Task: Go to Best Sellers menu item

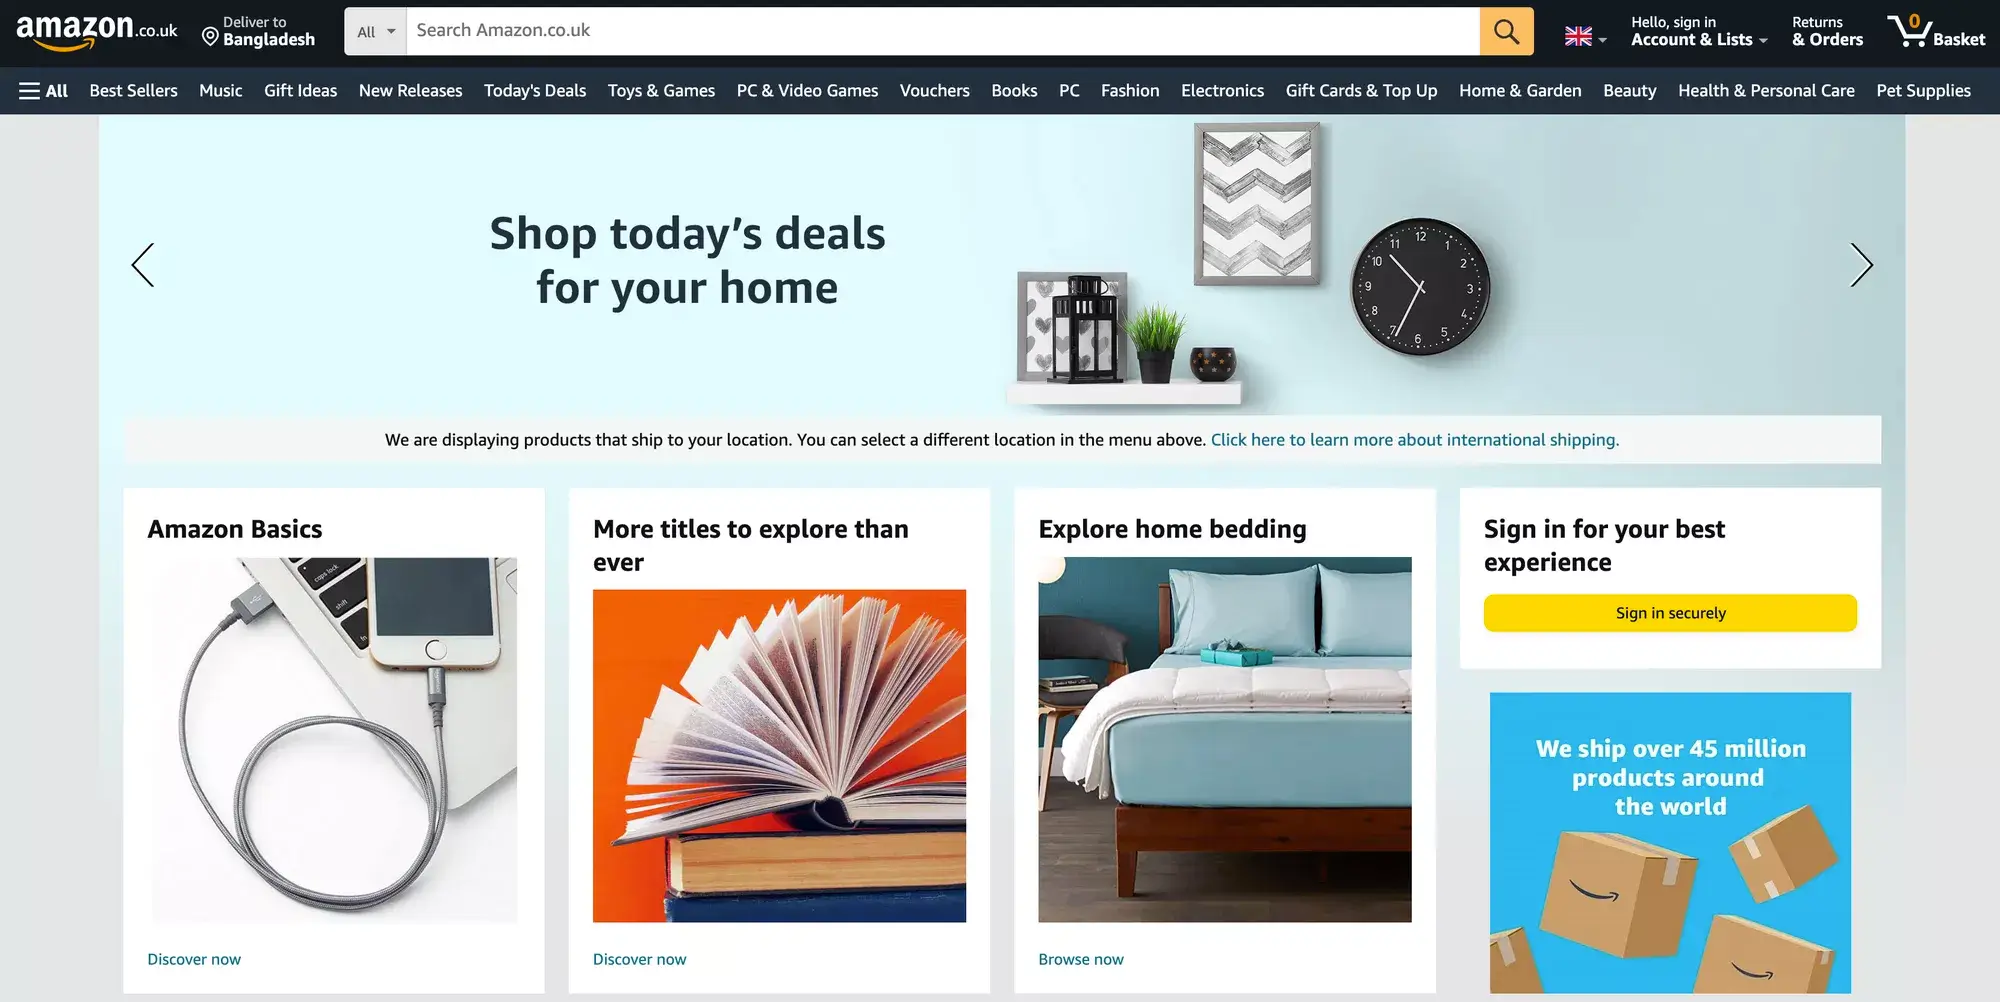Action: [133, 91]
